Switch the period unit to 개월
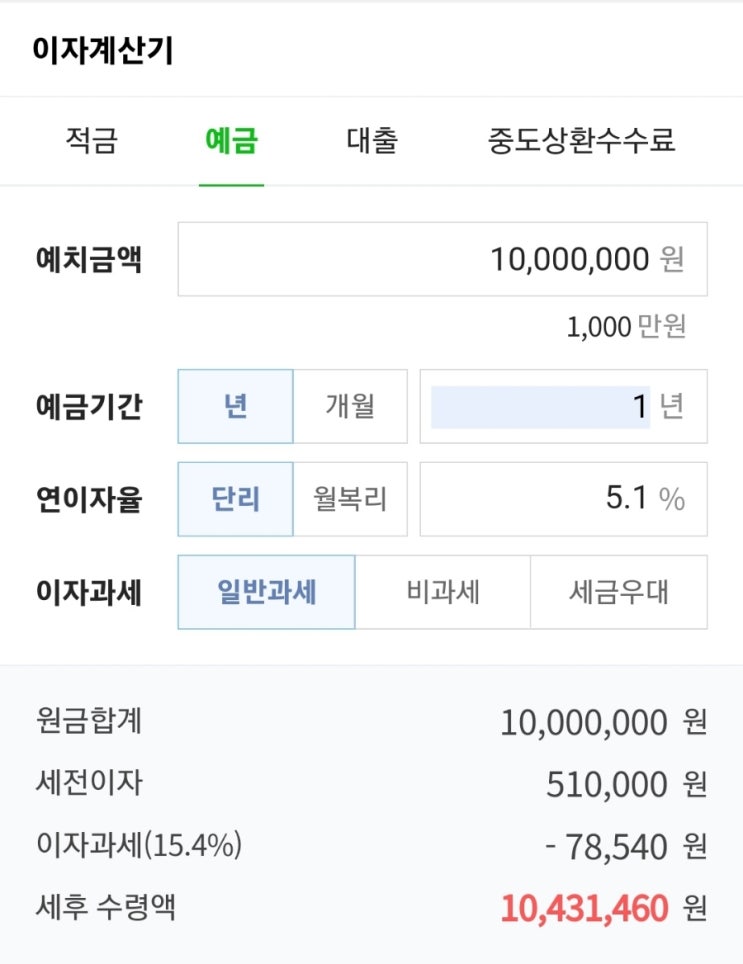 click(x=350, y=407)
